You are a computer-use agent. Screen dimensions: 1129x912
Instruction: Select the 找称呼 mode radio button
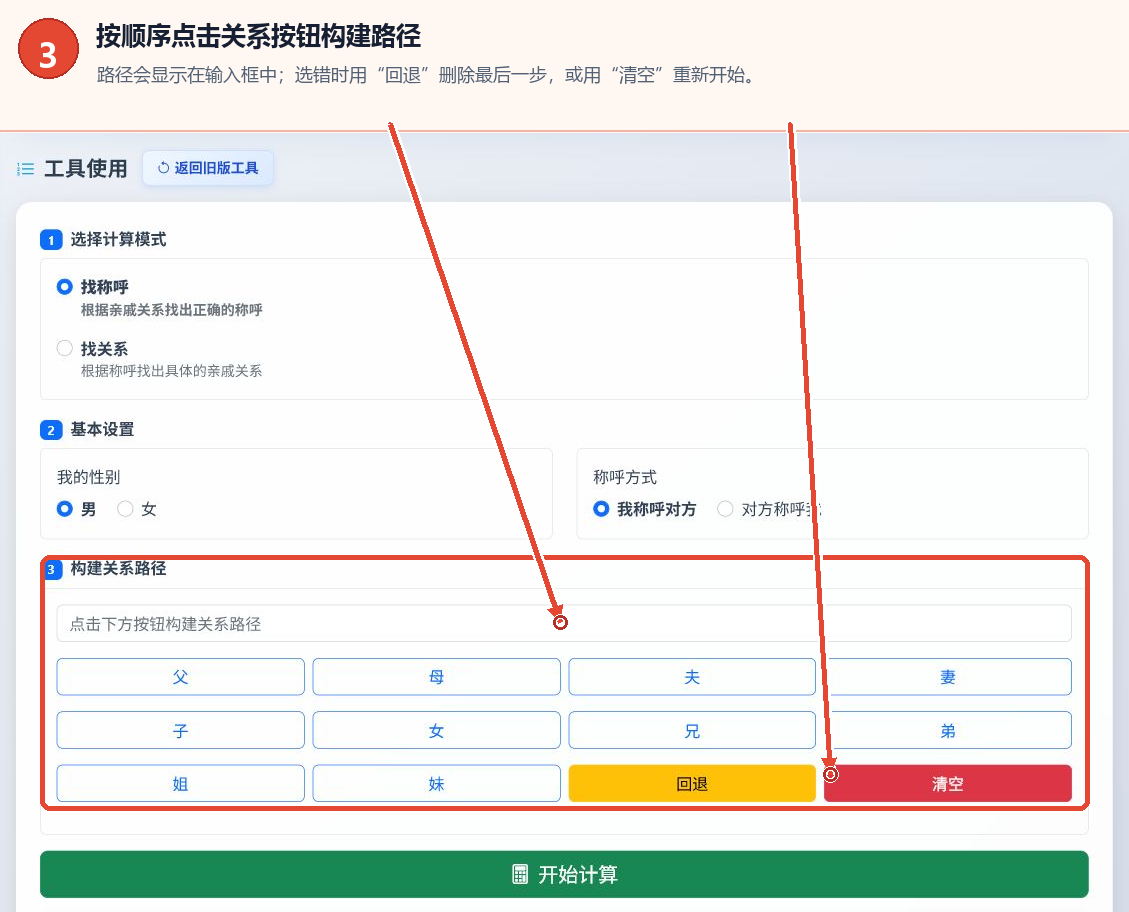pos(65,286)
